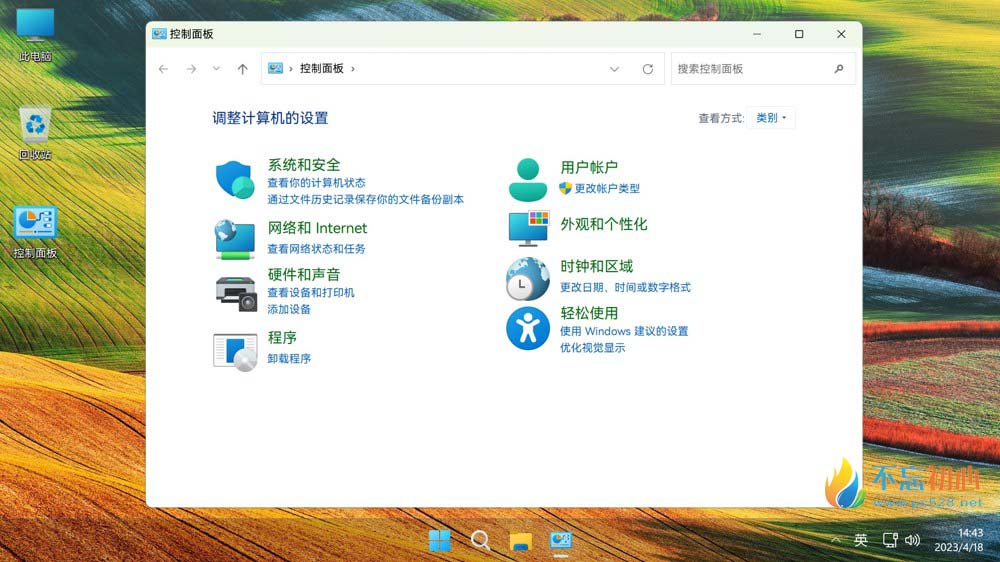Image resolution: width=1000 pixels, height=562 pixels.
Task: Open the 更改帐户类型 link
Action: (606, 188)
